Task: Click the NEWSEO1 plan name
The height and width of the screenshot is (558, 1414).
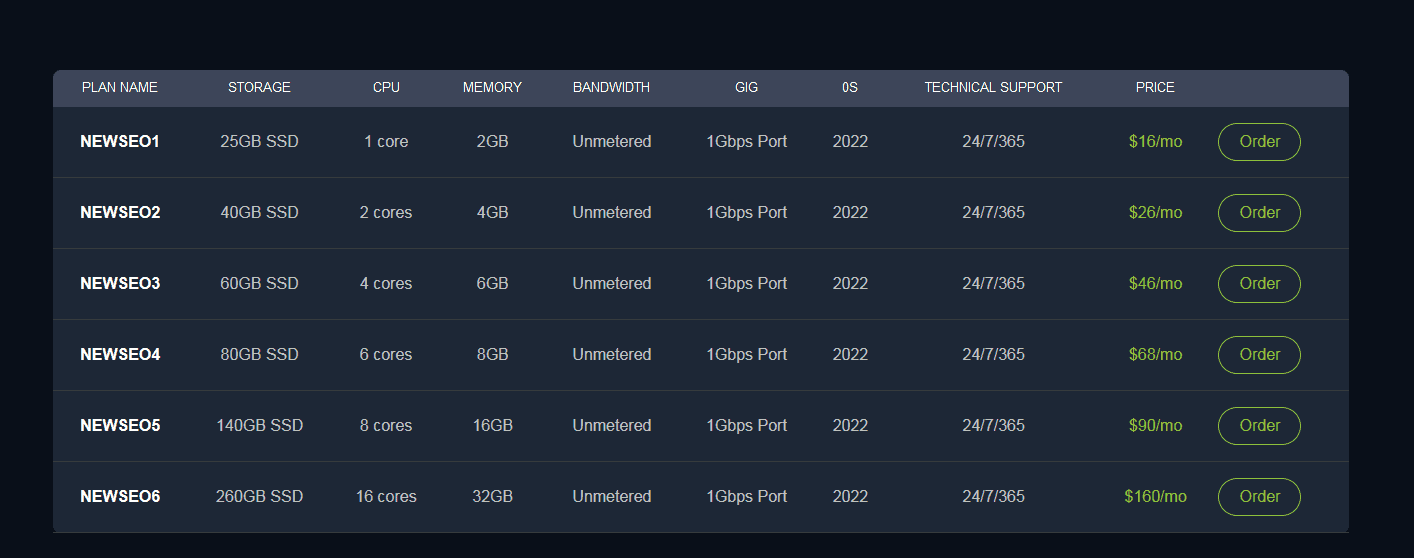Action: pos(120,142)
